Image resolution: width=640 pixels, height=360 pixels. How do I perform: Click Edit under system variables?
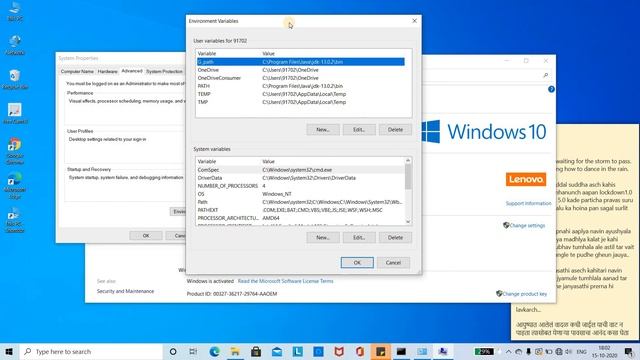(359, 237)
